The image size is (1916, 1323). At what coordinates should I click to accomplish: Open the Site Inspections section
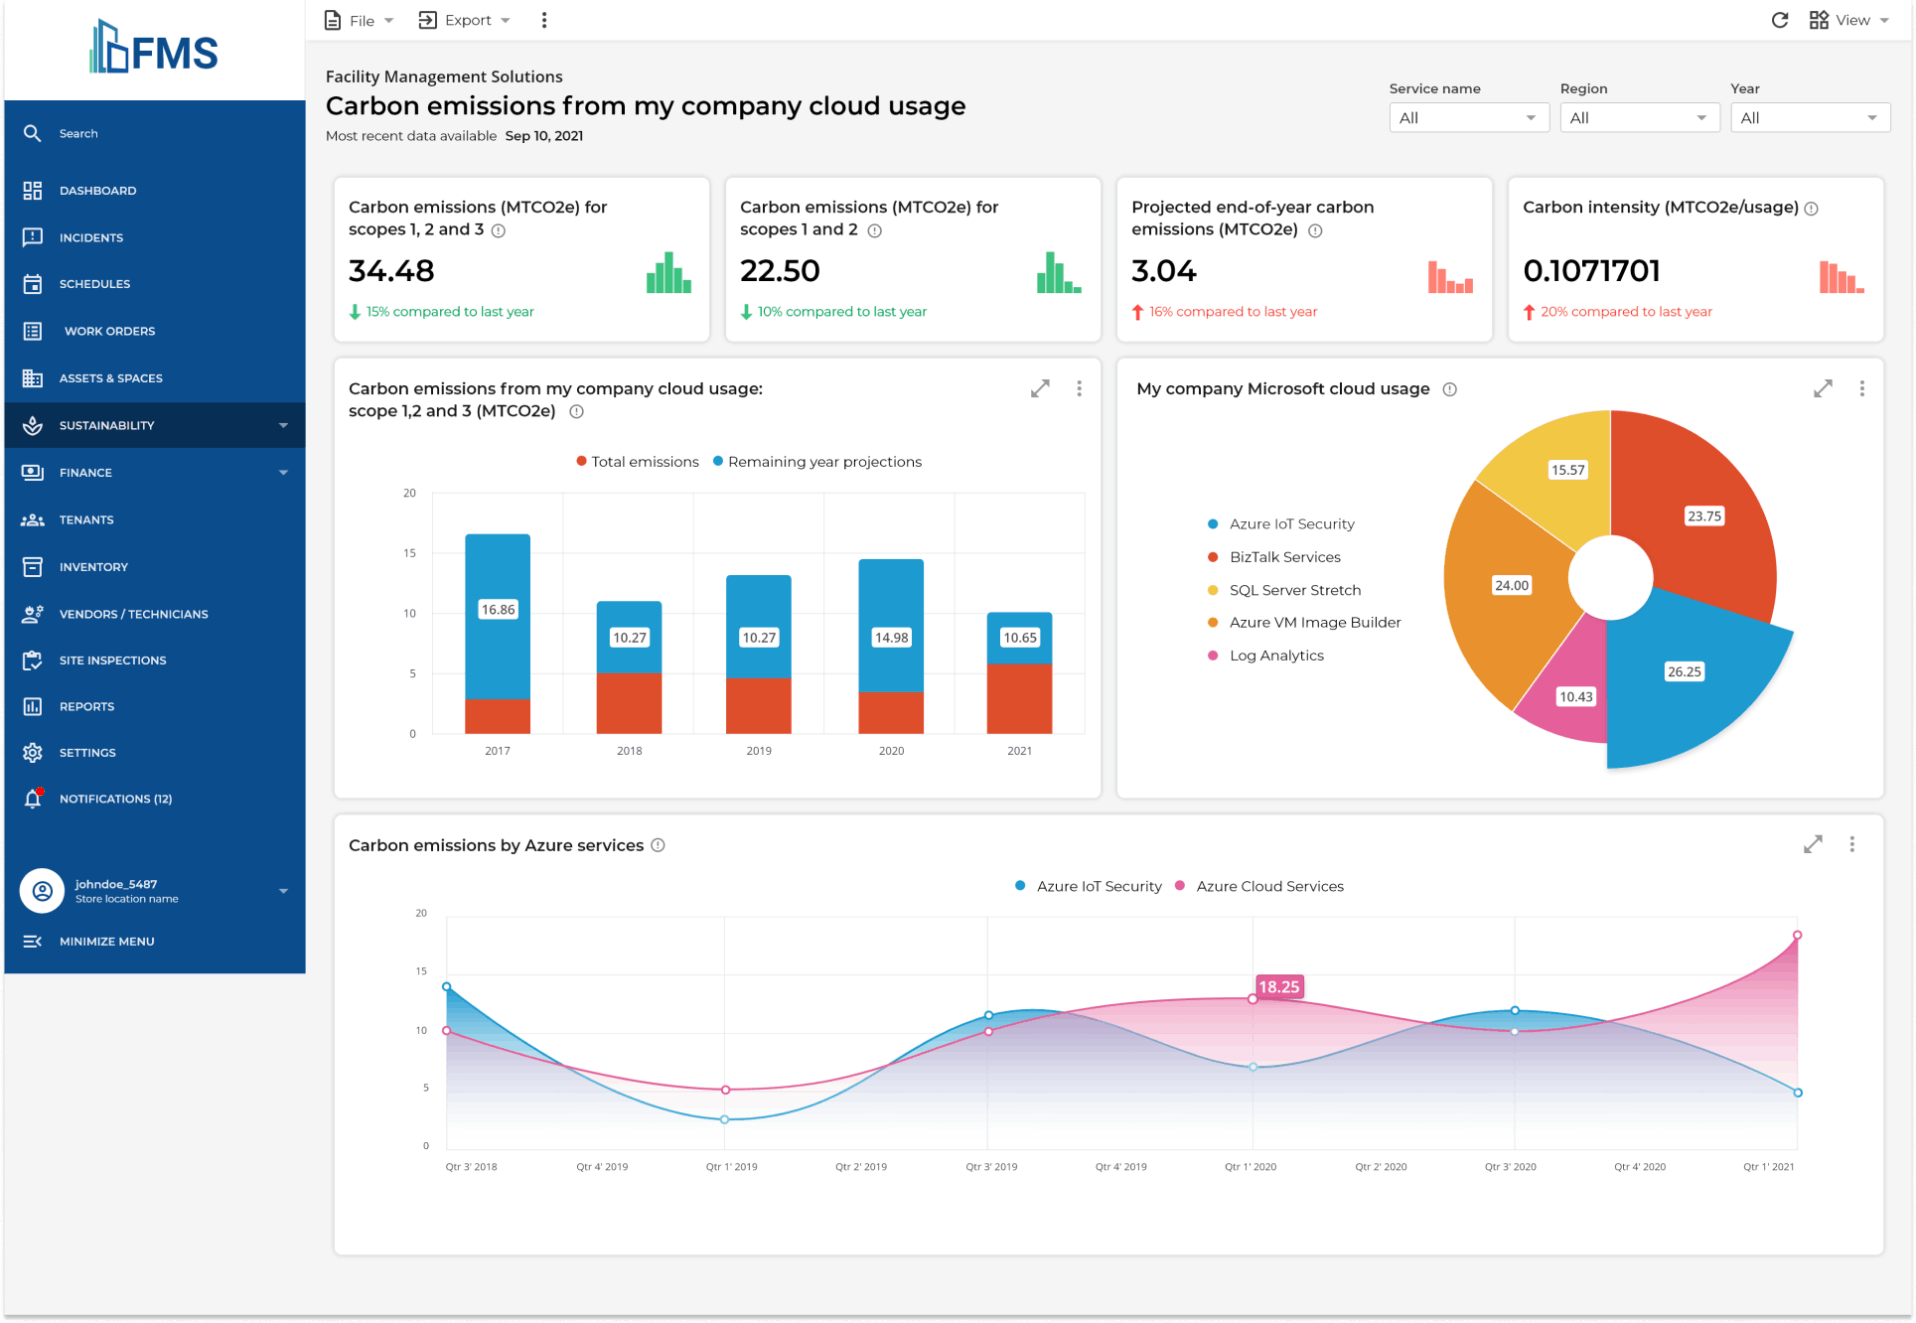point(112,660)
